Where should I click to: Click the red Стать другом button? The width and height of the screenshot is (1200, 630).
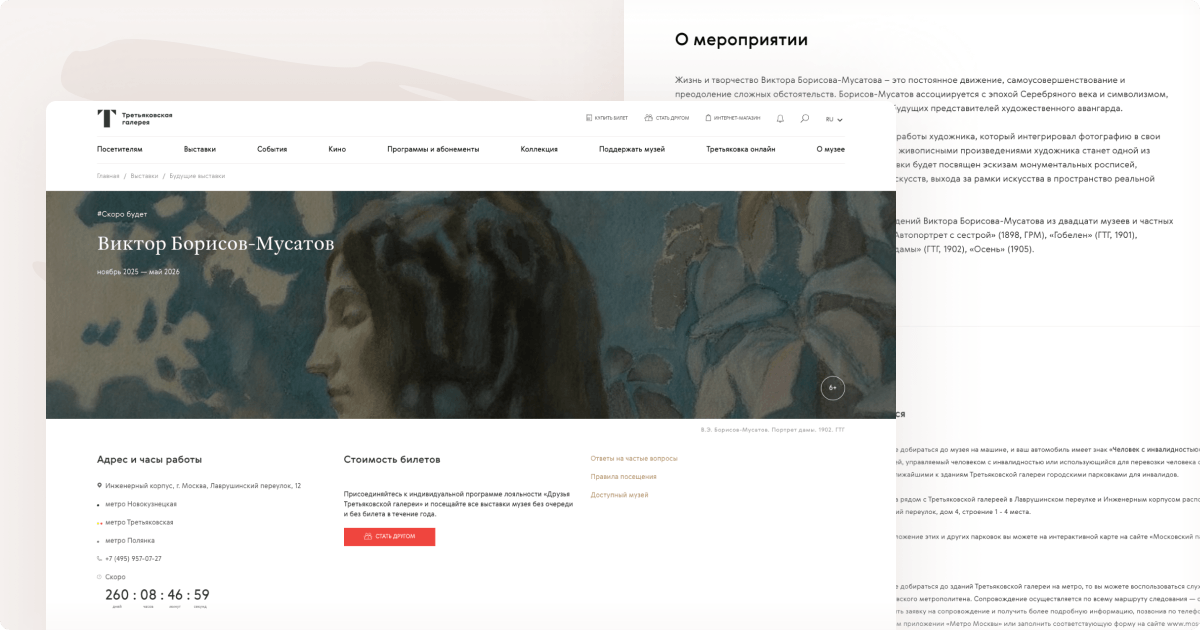pos(389,536)
